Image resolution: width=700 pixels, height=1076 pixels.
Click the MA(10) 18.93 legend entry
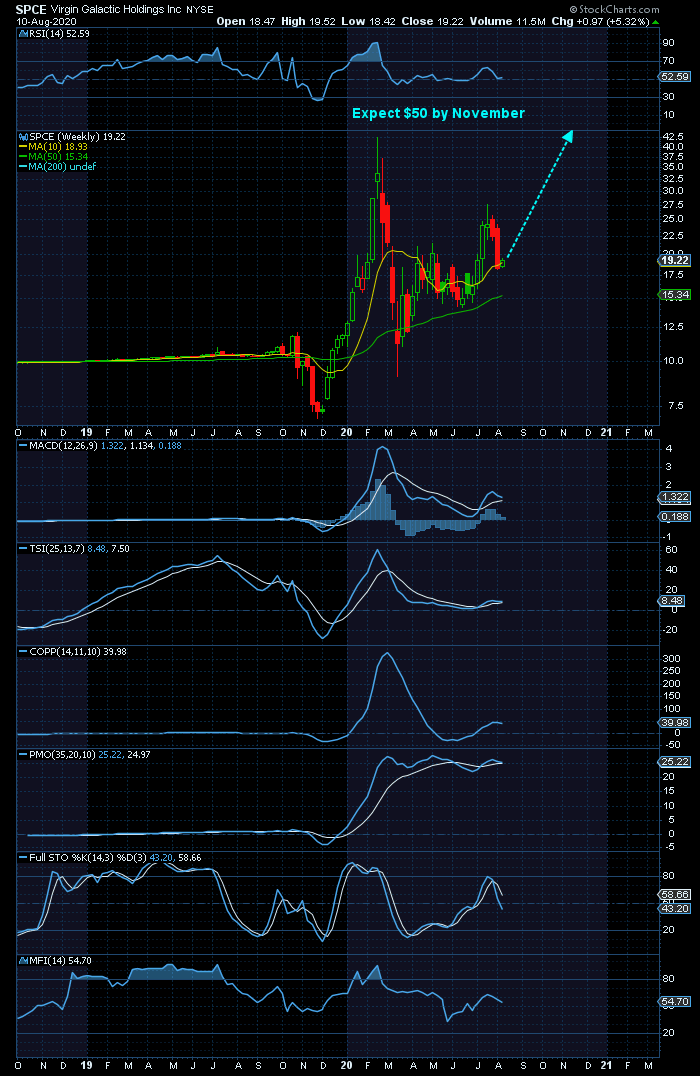pos(54,147)
